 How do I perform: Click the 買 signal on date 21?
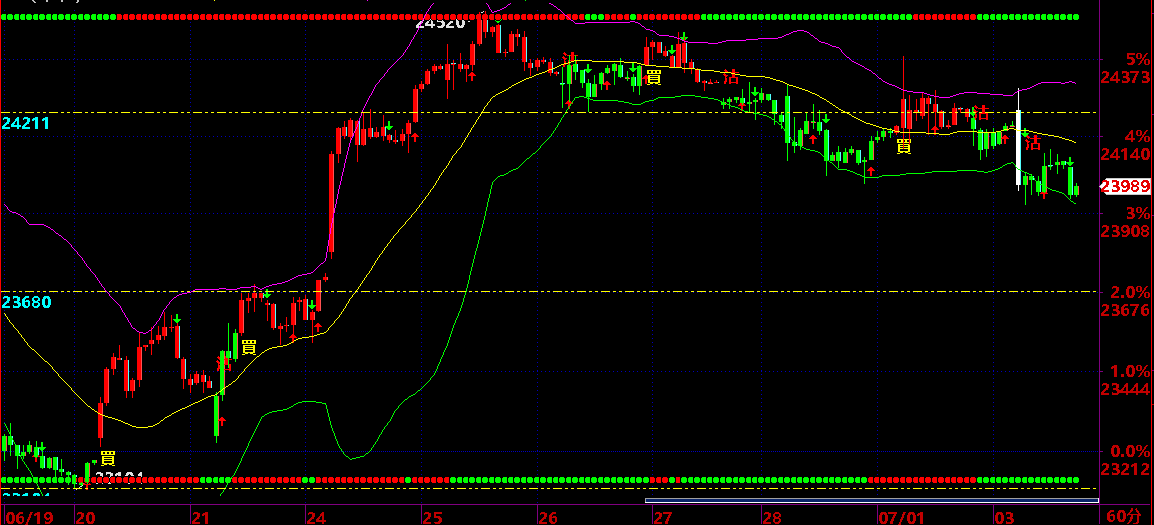[x=249, y=348]
